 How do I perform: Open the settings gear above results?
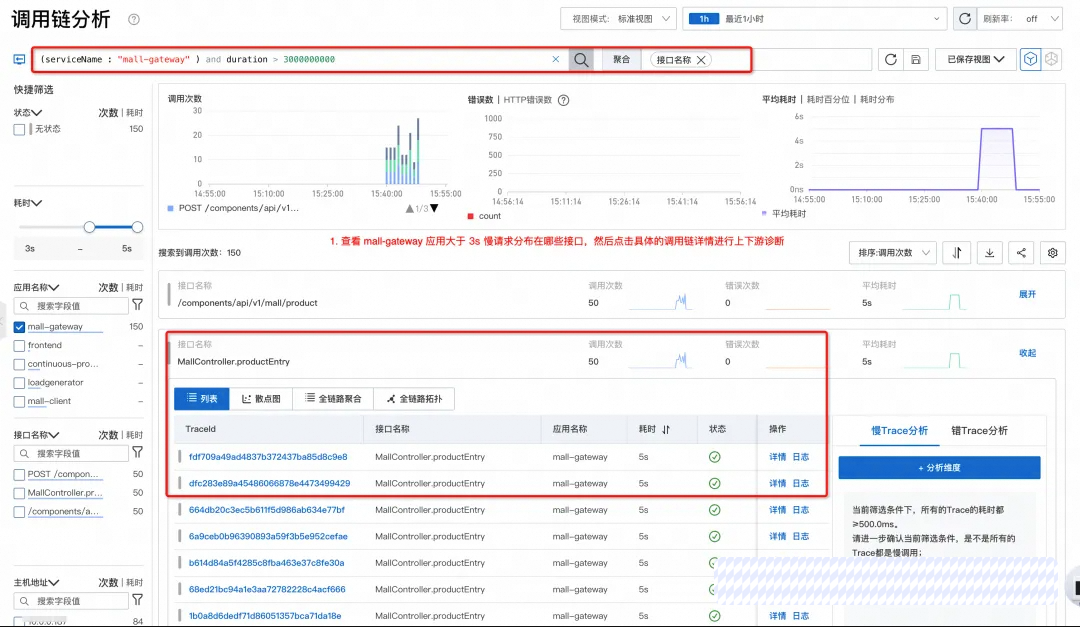pyautogui.click(x=1052, y=253)
